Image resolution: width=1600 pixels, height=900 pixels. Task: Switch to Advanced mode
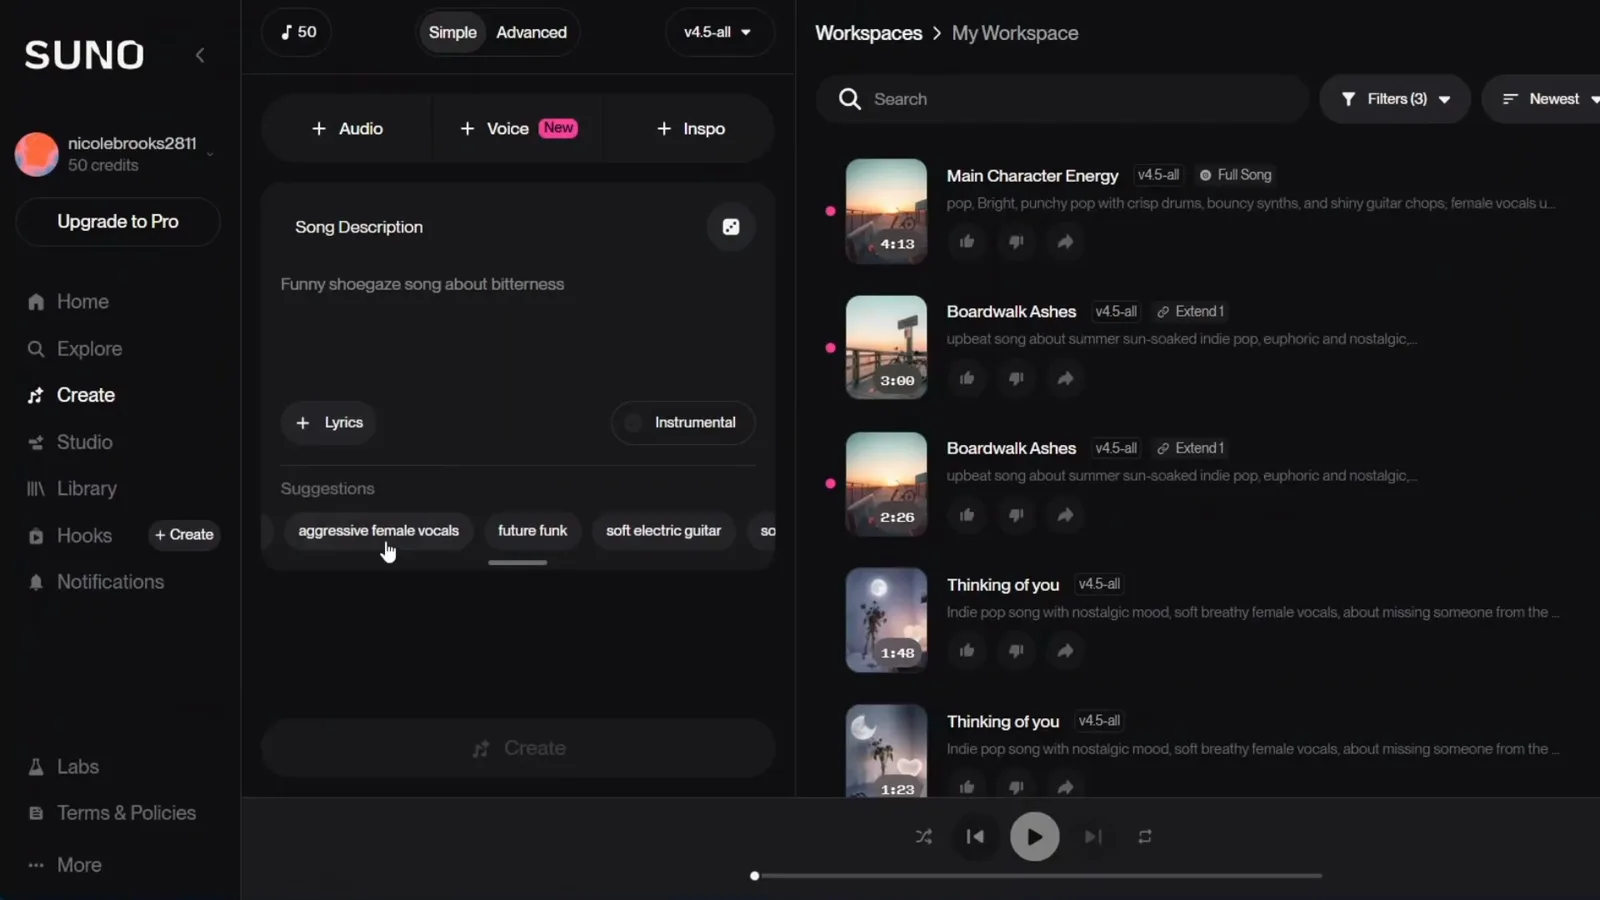[531, 32]
